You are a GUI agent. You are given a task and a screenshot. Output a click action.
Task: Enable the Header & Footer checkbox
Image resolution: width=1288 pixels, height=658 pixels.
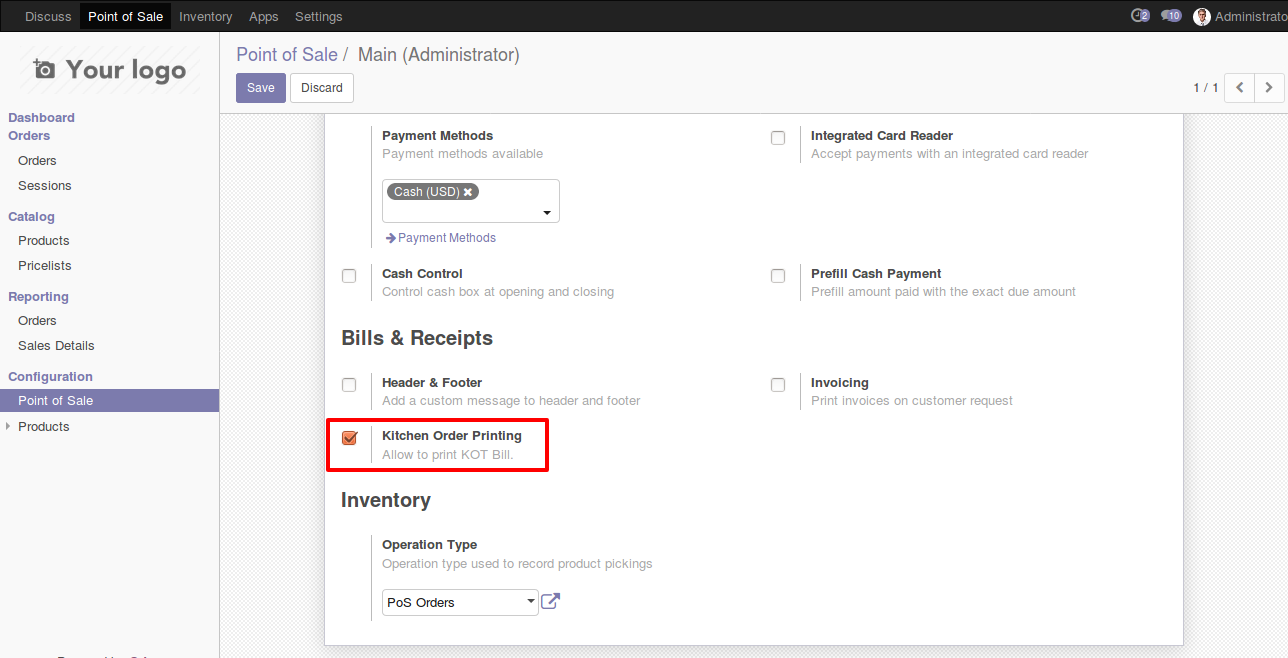pos(349,385)
